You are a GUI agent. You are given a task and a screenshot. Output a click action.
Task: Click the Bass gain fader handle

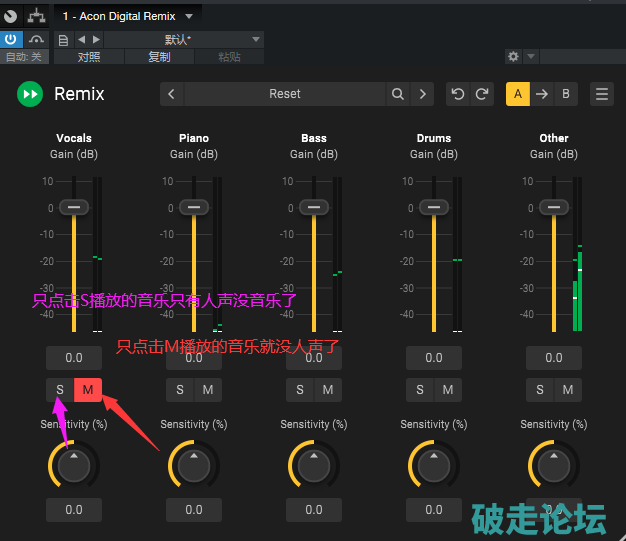tap(314, 207)
